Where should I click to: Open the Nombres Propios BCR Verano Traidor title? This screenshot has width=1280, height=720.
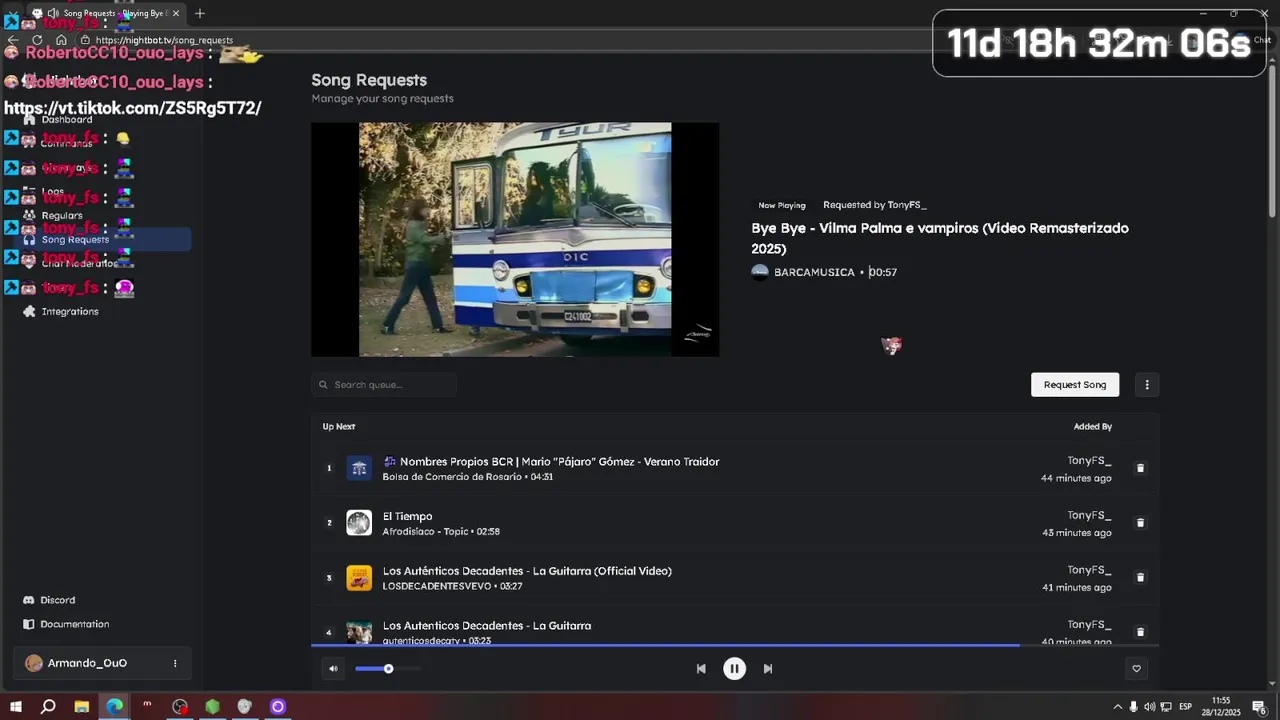[x=551, y=462]
